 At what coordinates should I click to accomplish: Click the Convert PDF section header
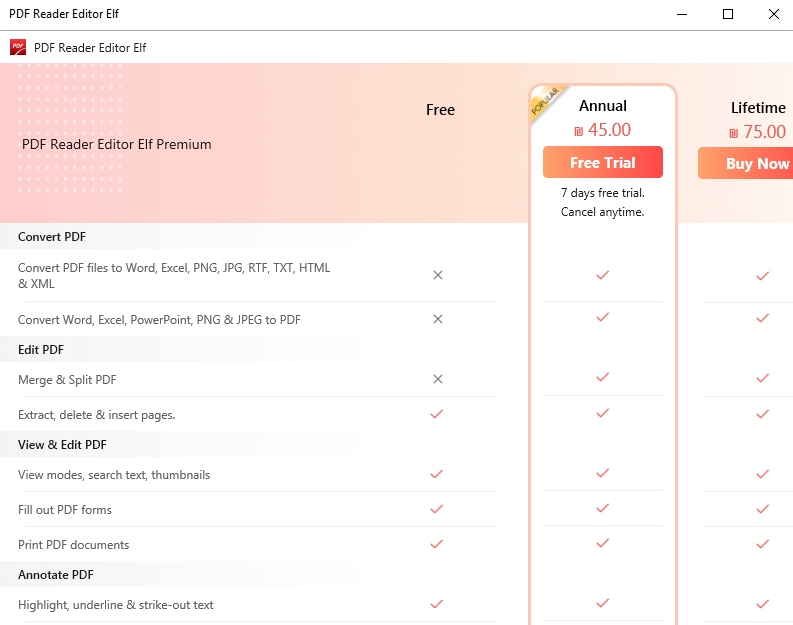[x=52, y=237]
